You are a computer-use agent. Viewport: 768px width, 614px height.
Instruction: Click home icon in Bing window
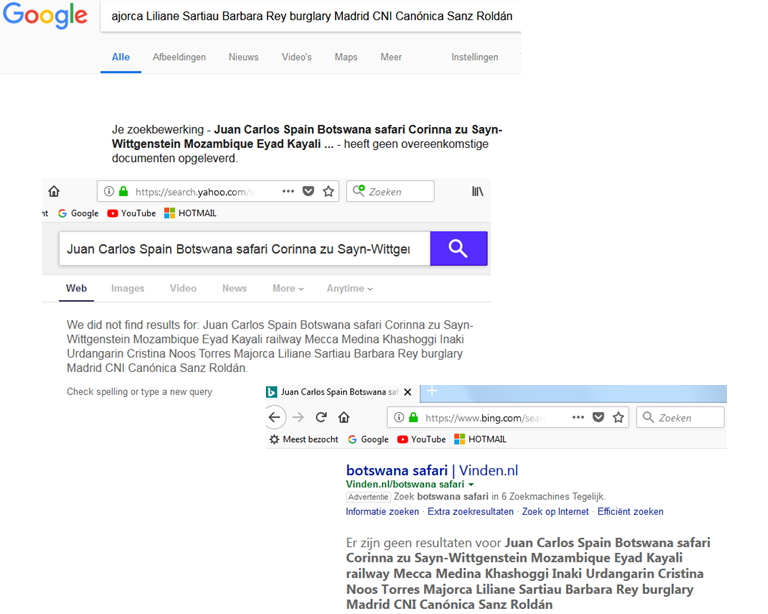click(x=344, y=418)
